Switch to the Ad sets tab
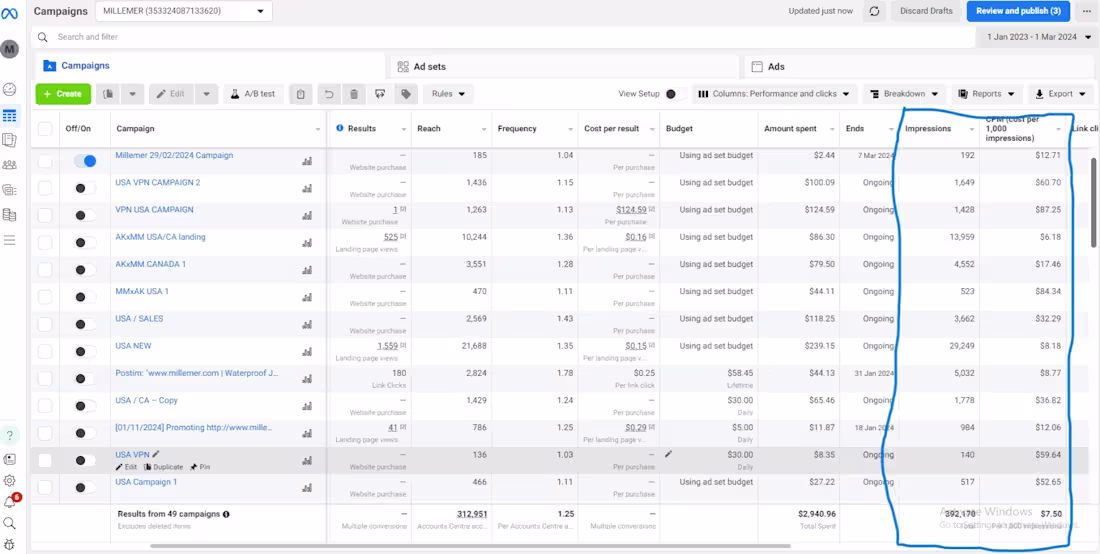Viewport: 1100px width, 554px height. click(x=563, y=67)
